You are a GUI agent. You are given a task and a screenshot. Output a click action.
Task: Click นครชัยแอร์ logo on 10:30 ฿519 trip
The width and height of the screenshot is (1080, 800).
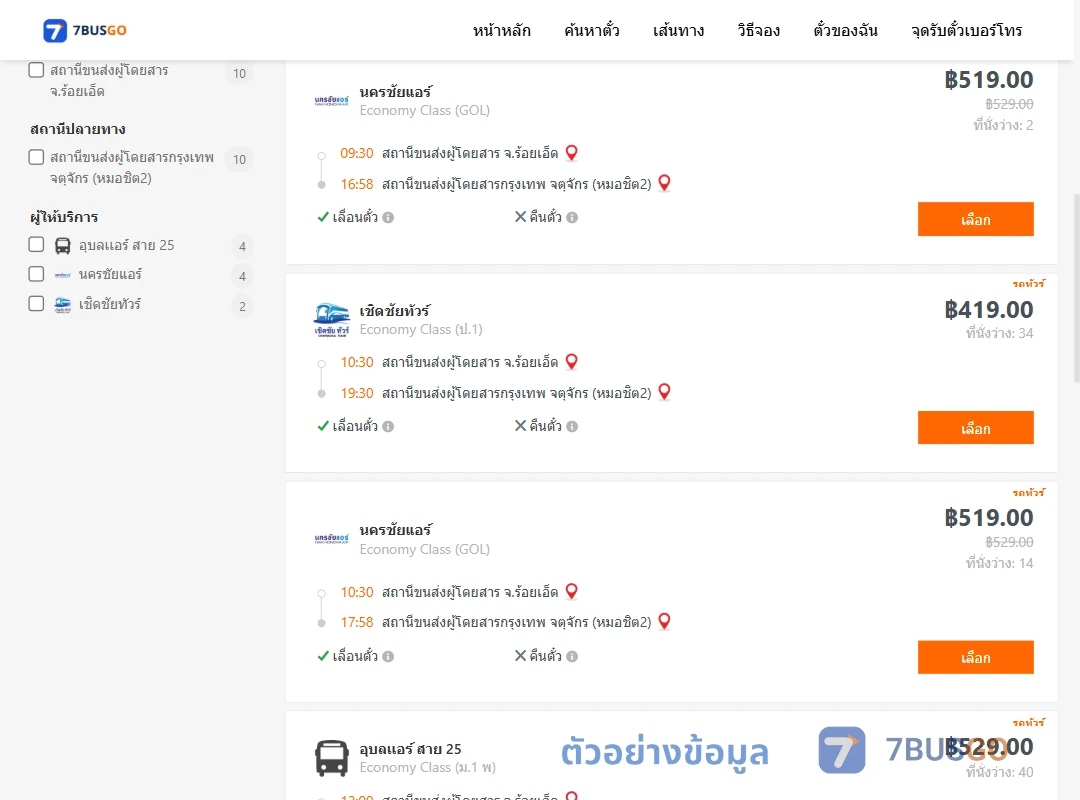[x=331, y=539]
